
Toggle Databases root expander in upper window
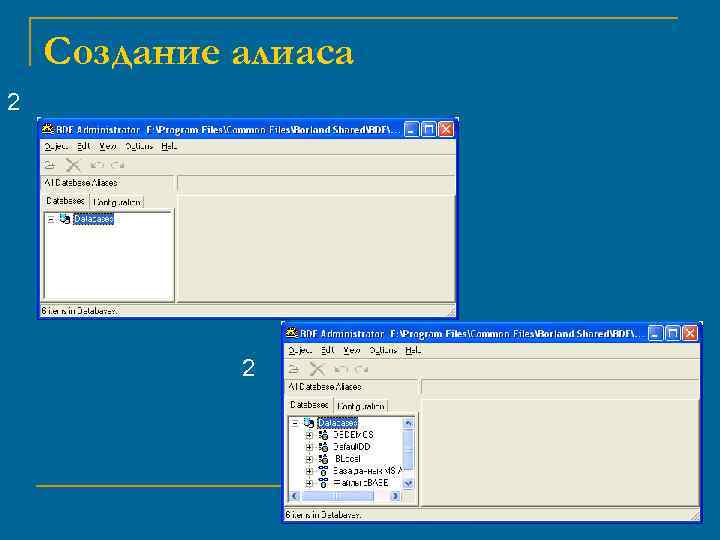51,219
